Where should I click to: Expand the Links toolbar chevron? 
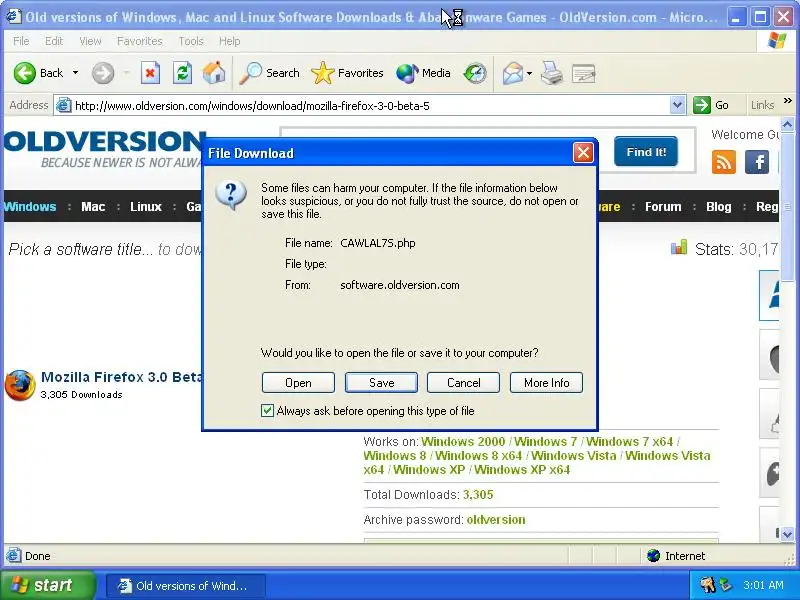tap(787, 101)
